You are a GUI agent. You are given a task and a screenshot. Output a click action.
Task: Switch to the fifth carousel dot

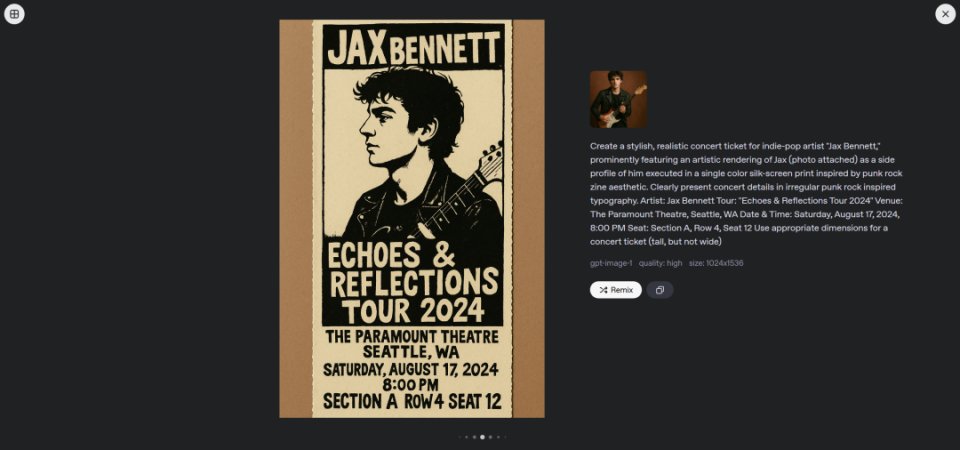tap(490, 437)
